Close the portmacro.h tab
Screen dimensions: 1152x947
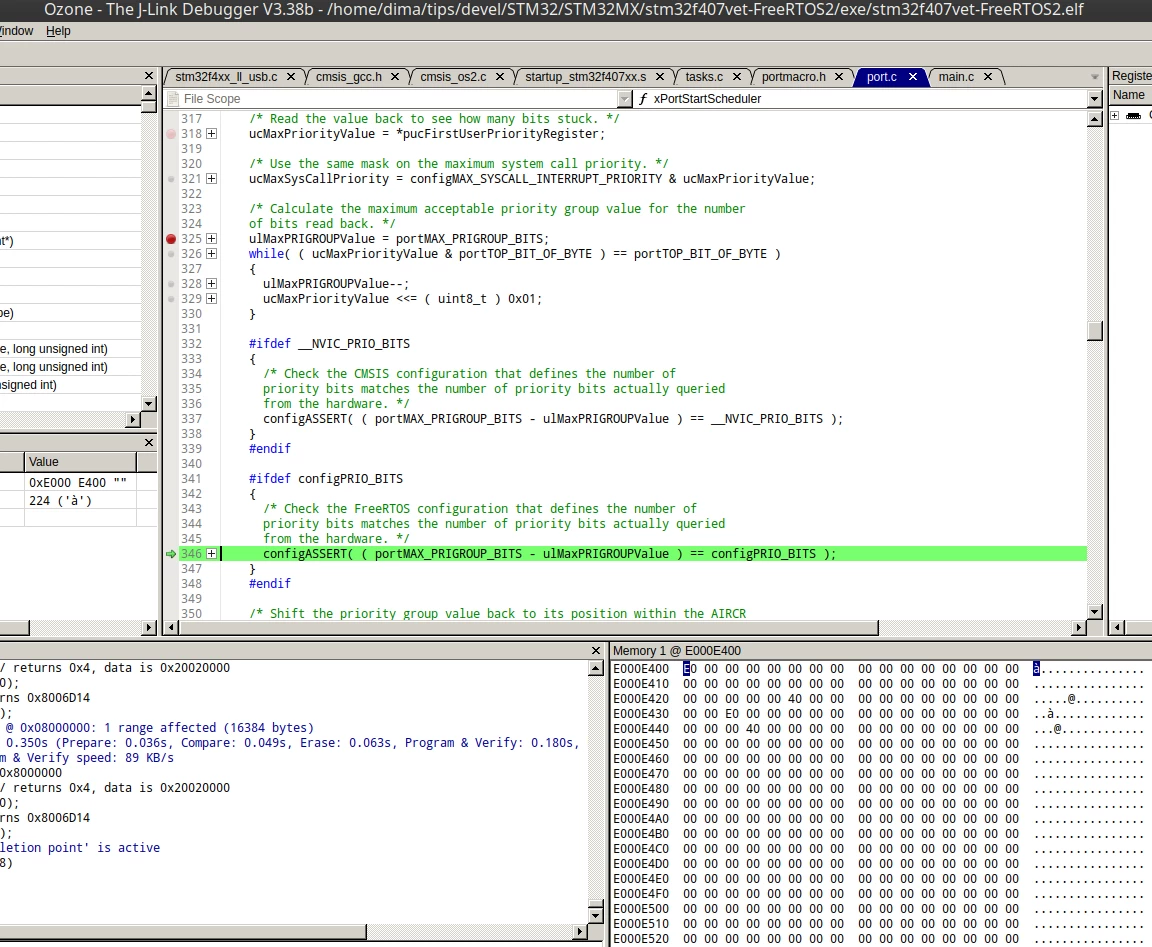point(839,76)
